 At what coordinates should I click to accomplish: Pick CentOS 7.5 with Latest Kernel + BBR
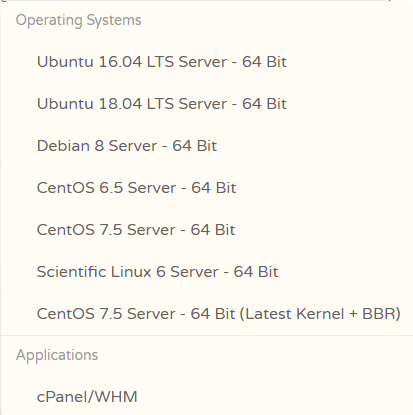tap(207, 314)
